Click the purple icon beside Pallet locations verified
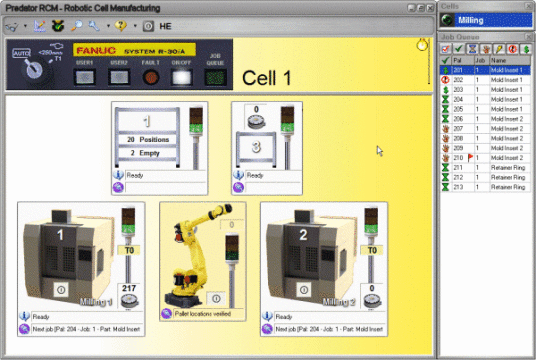Viewport: 536px width, 360px height. point(166,313)
